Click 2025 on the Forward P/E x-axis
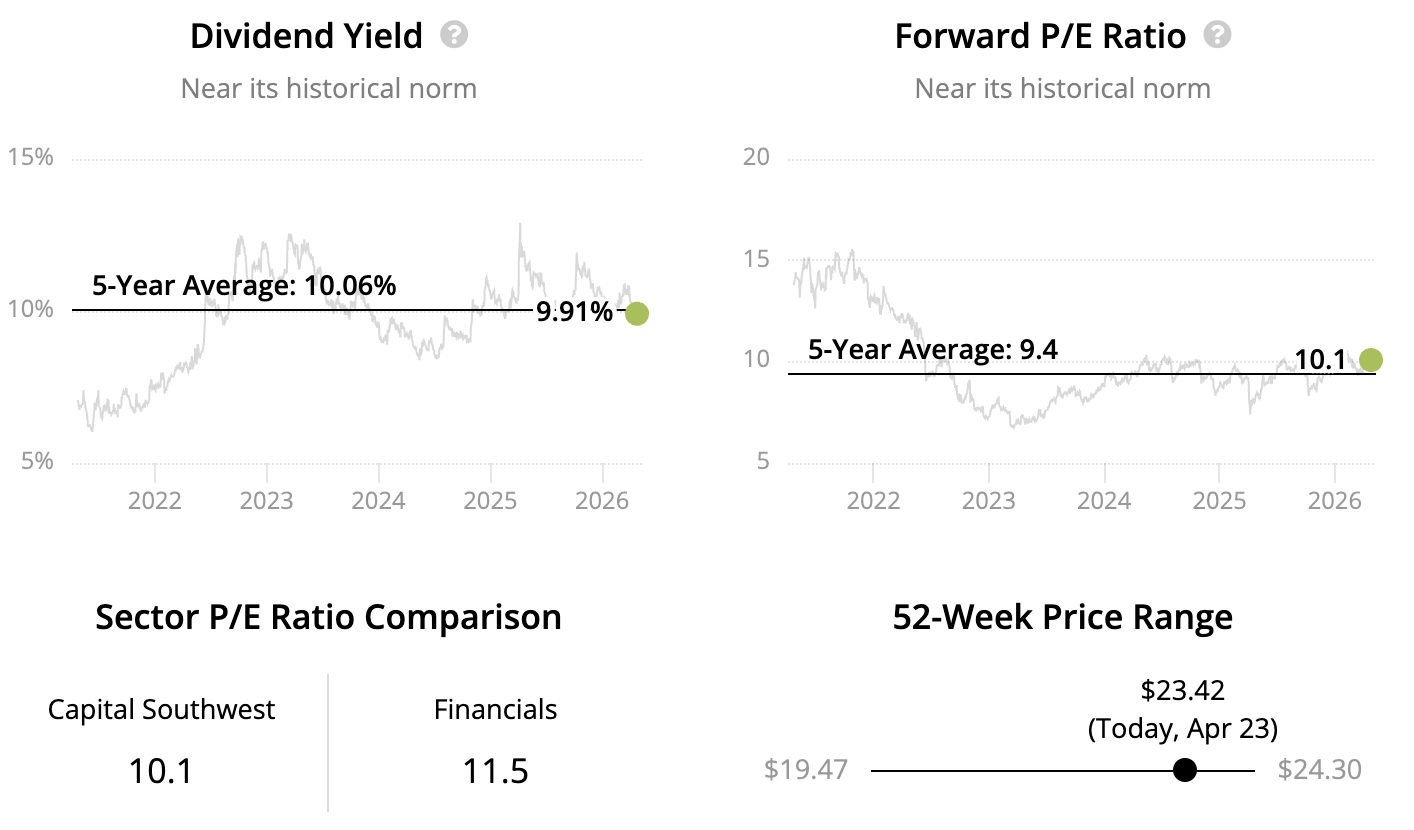Image resolution: width=1414 pixels, height=830 pixels. (x=1219, y=499)
